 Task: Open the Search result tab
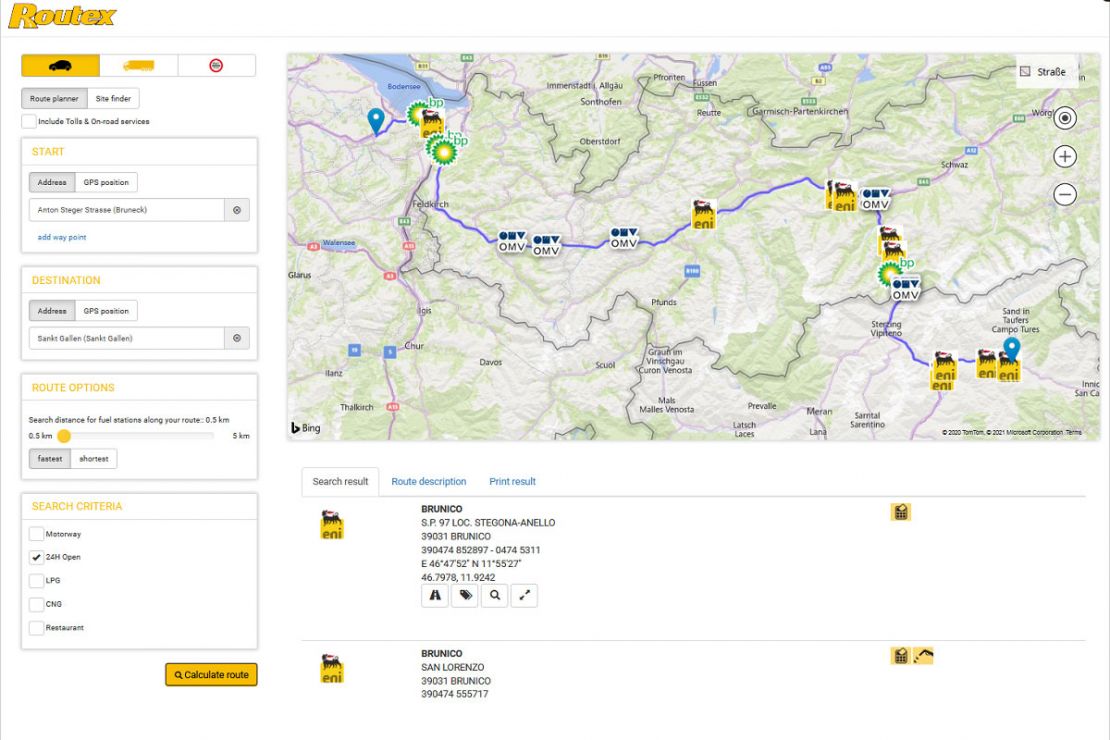pos(341,482)
